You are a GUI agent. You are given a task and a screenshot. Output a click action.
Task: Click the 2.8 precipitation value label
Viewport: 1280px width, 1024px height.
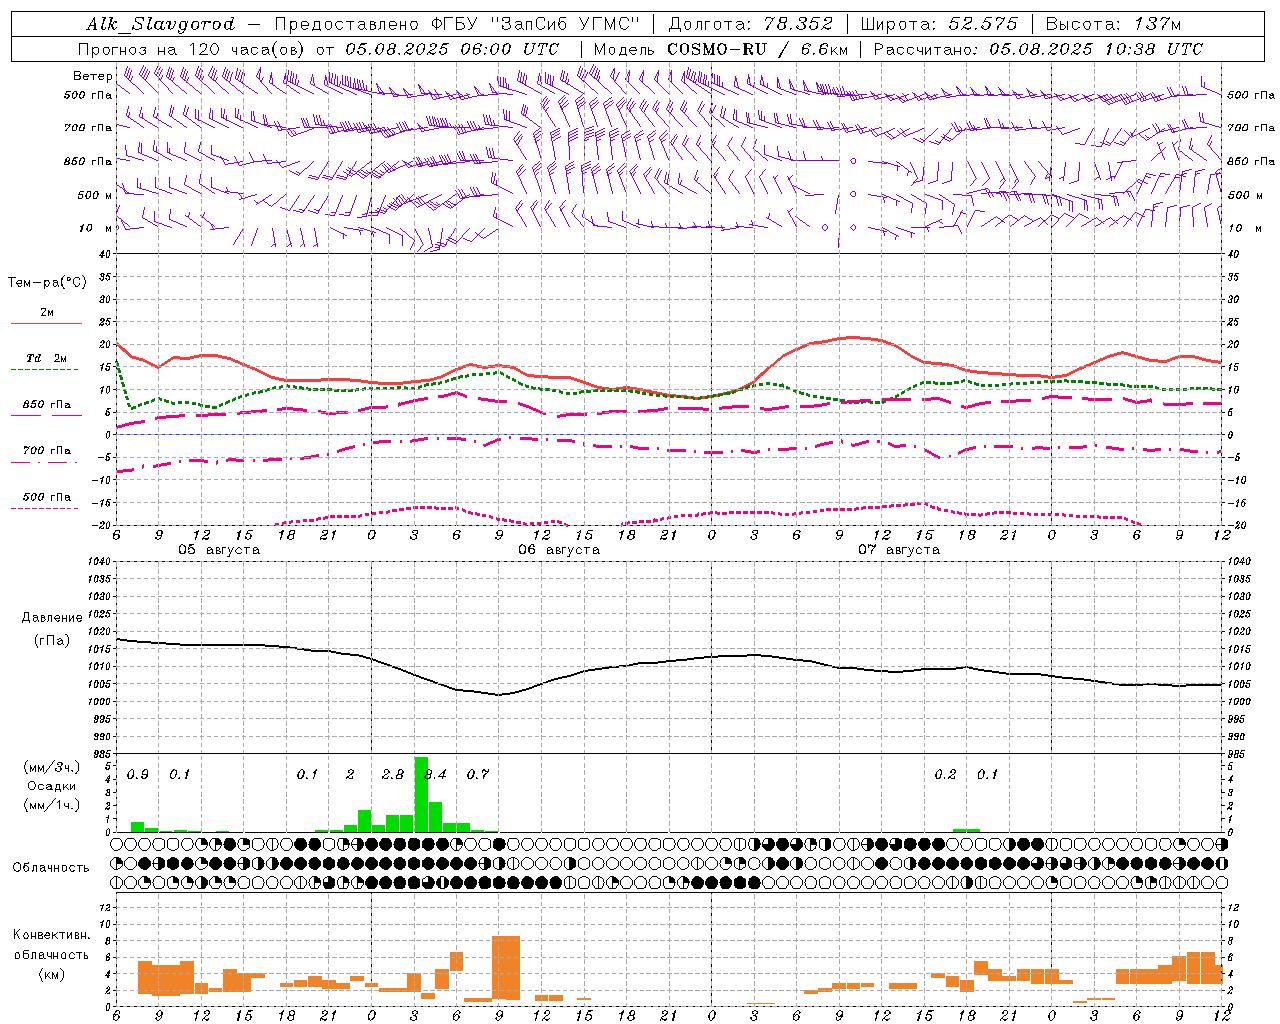click(393, 774)
